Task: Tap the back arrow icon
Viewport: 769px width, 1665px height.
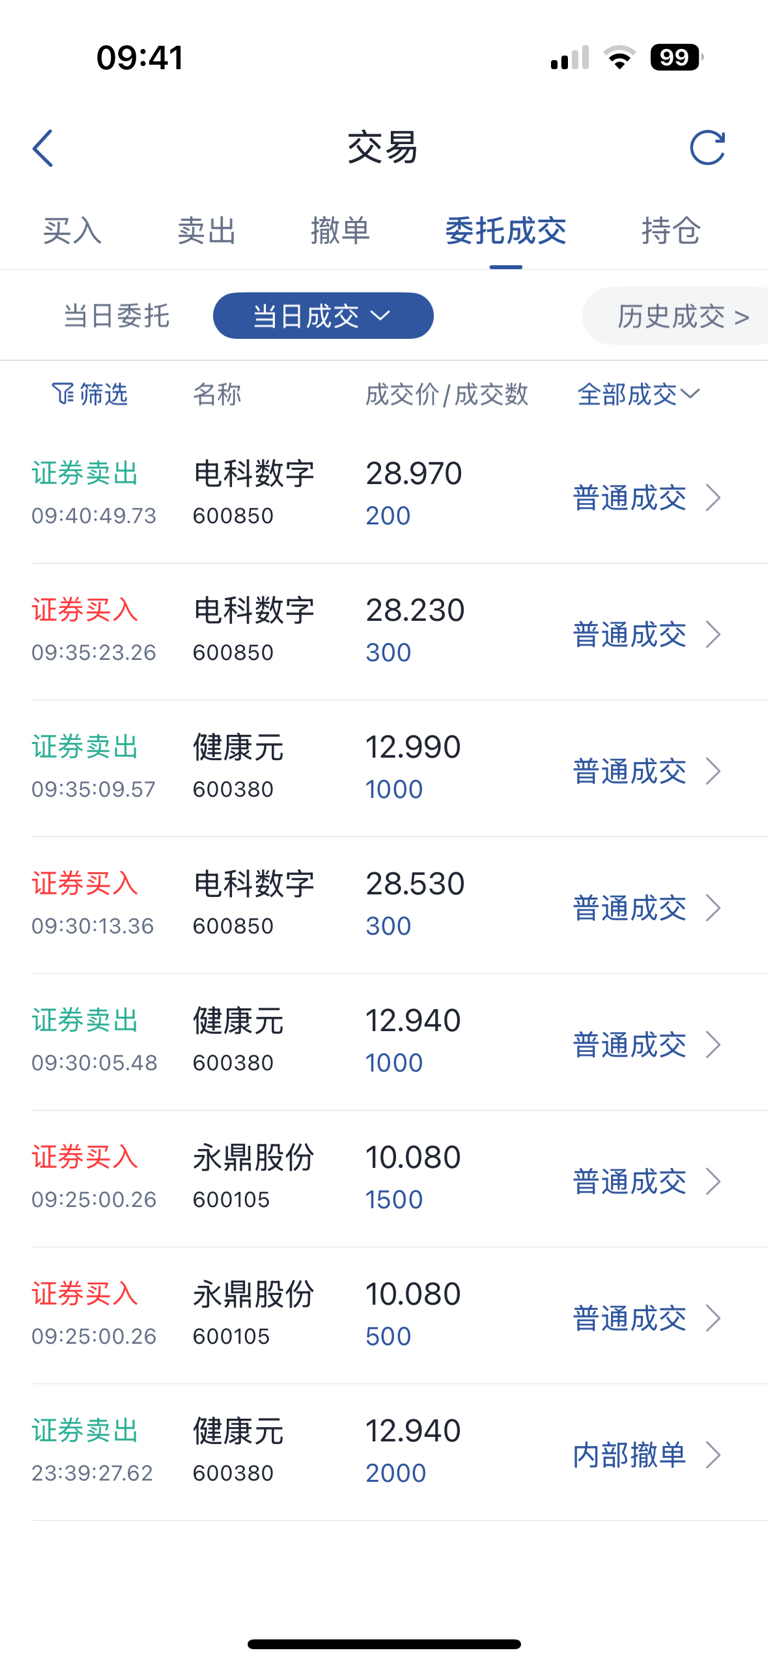Action: (x=43, y=148)
